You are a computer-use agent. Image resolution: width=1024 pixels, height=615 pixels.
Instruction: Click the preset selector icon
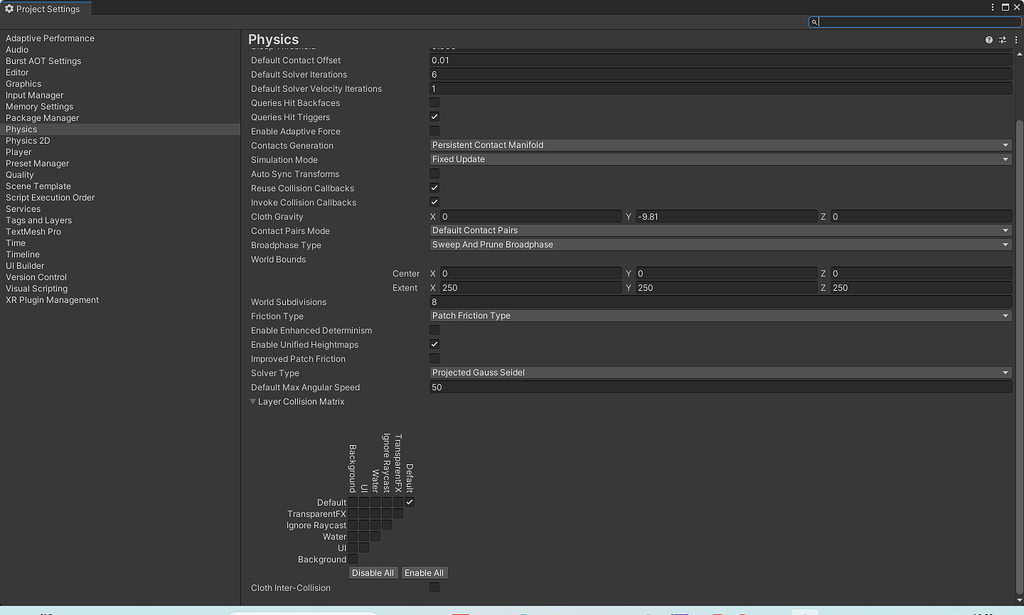pyautogui.click(x=1002, y=40)
